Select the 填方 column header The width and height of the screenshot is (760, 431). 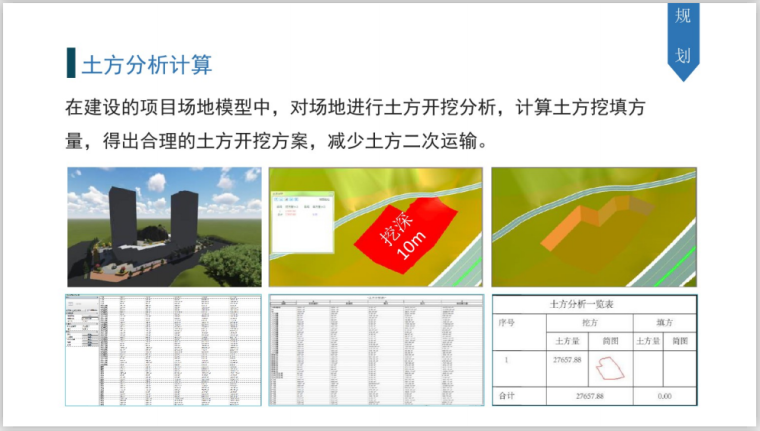coord(663,323)
